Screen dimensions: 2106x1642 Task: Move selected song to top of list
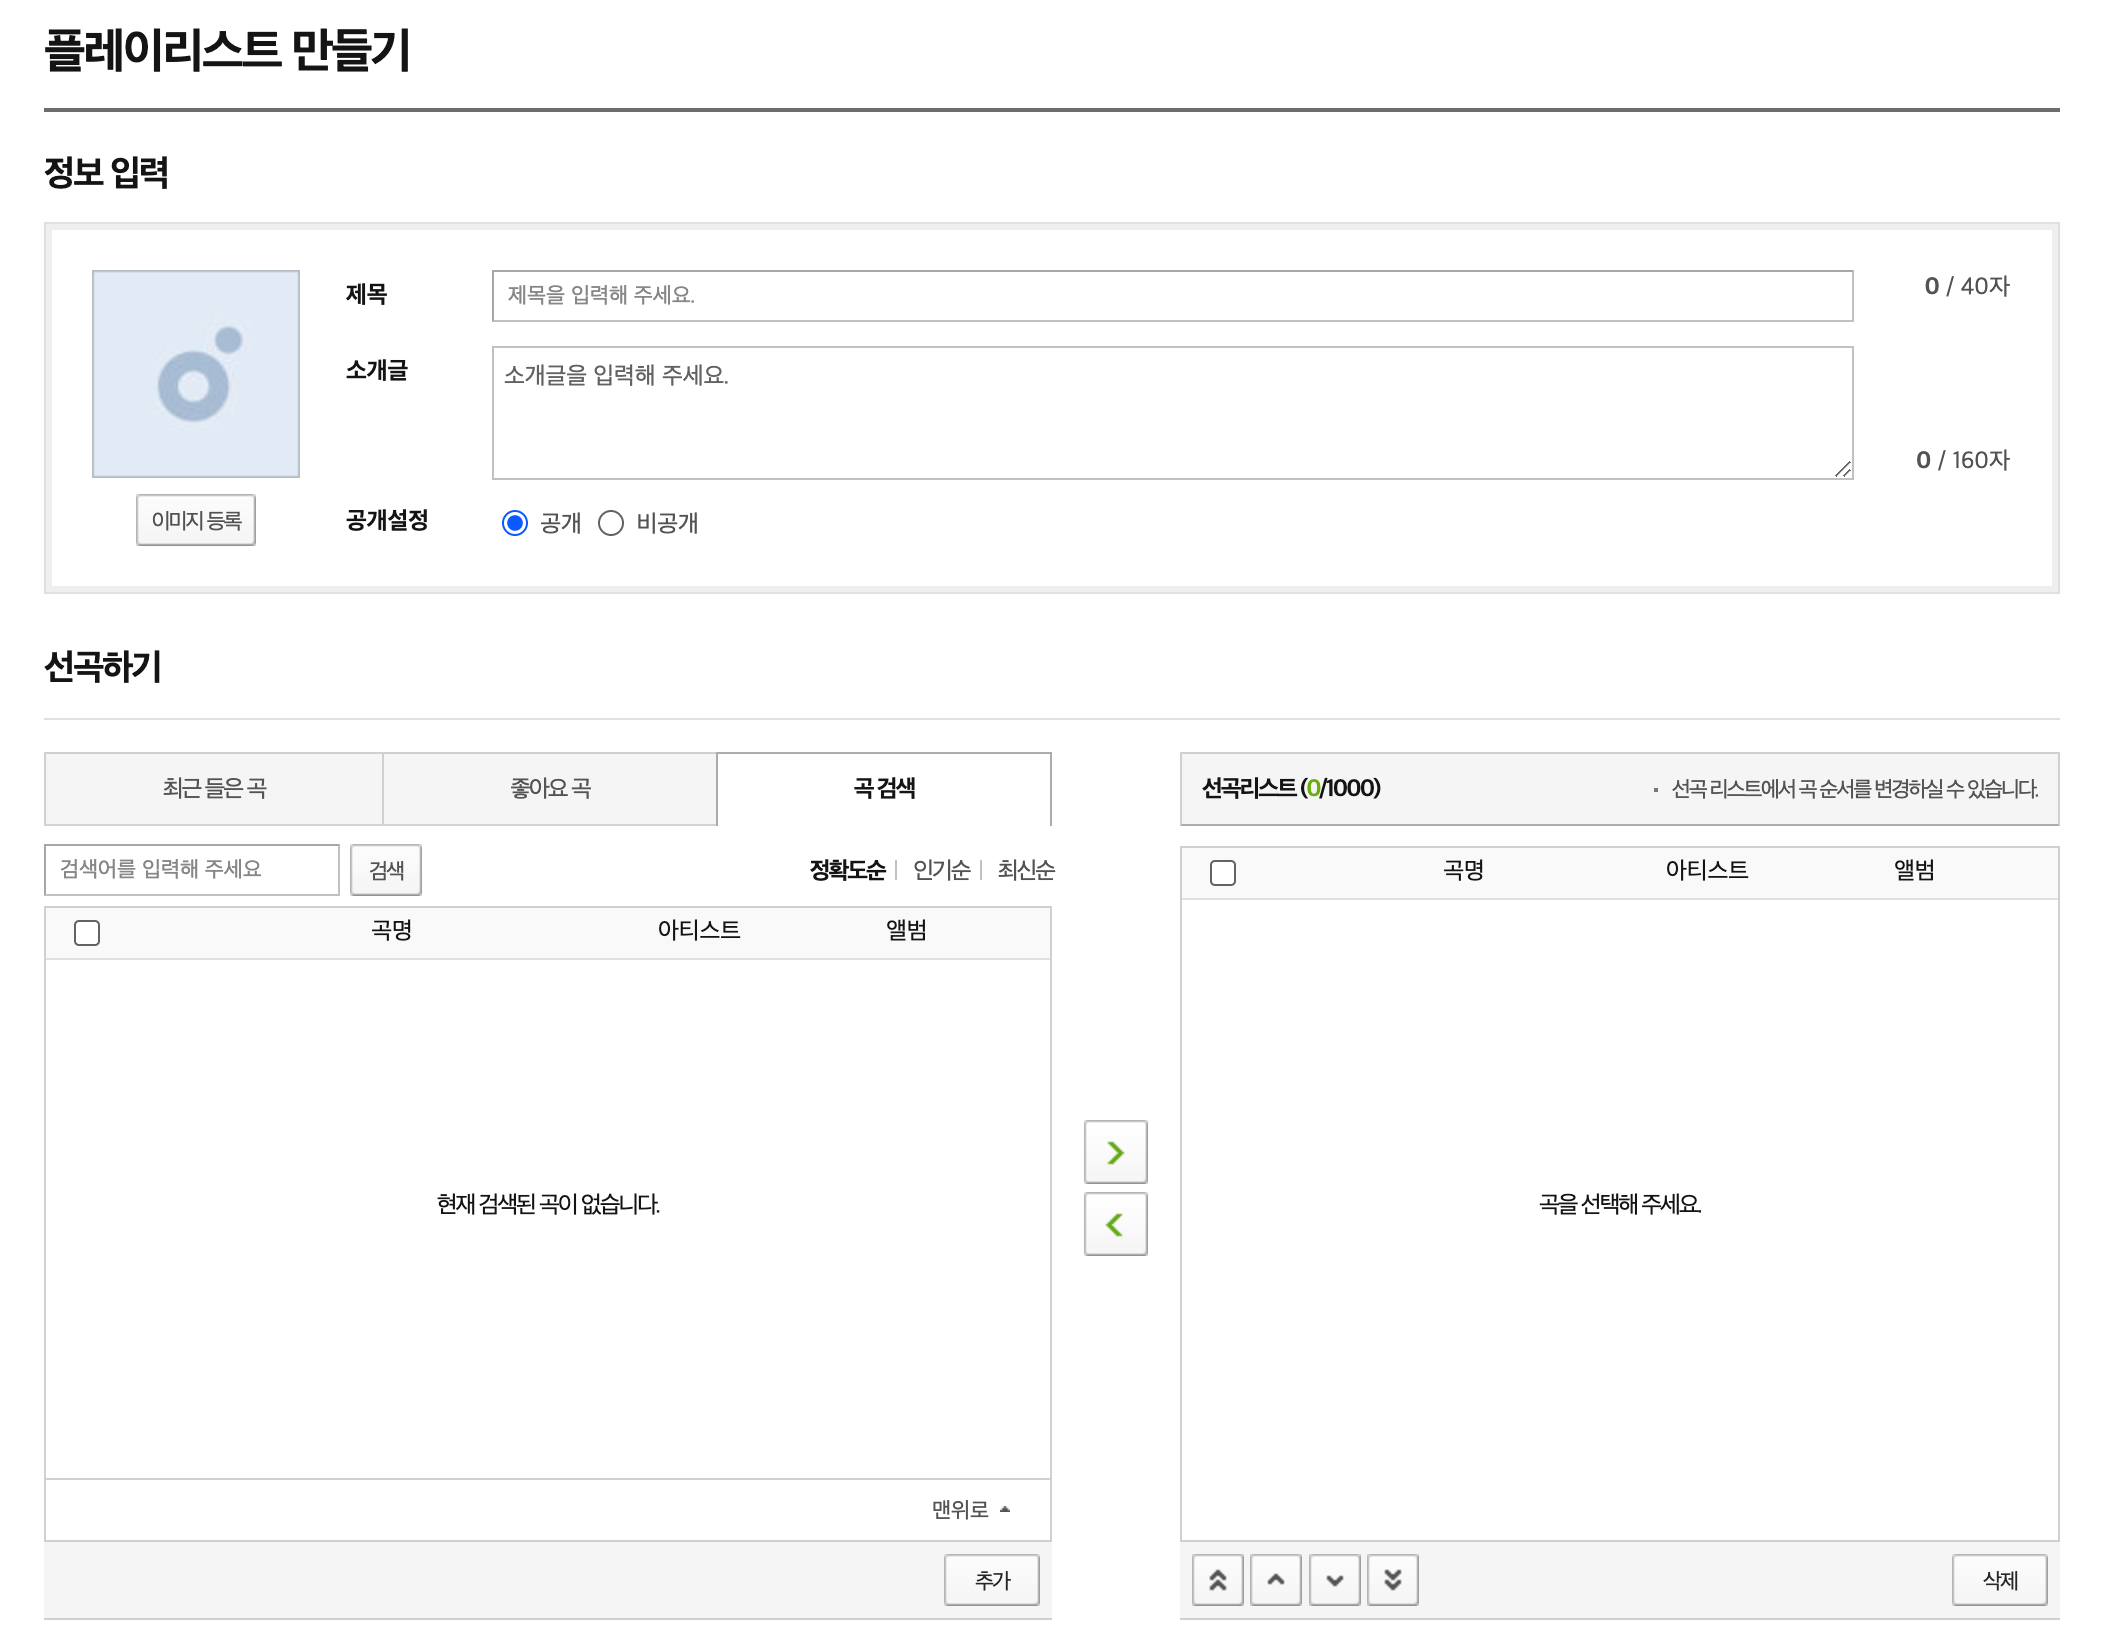(x=1217, y=1580)
